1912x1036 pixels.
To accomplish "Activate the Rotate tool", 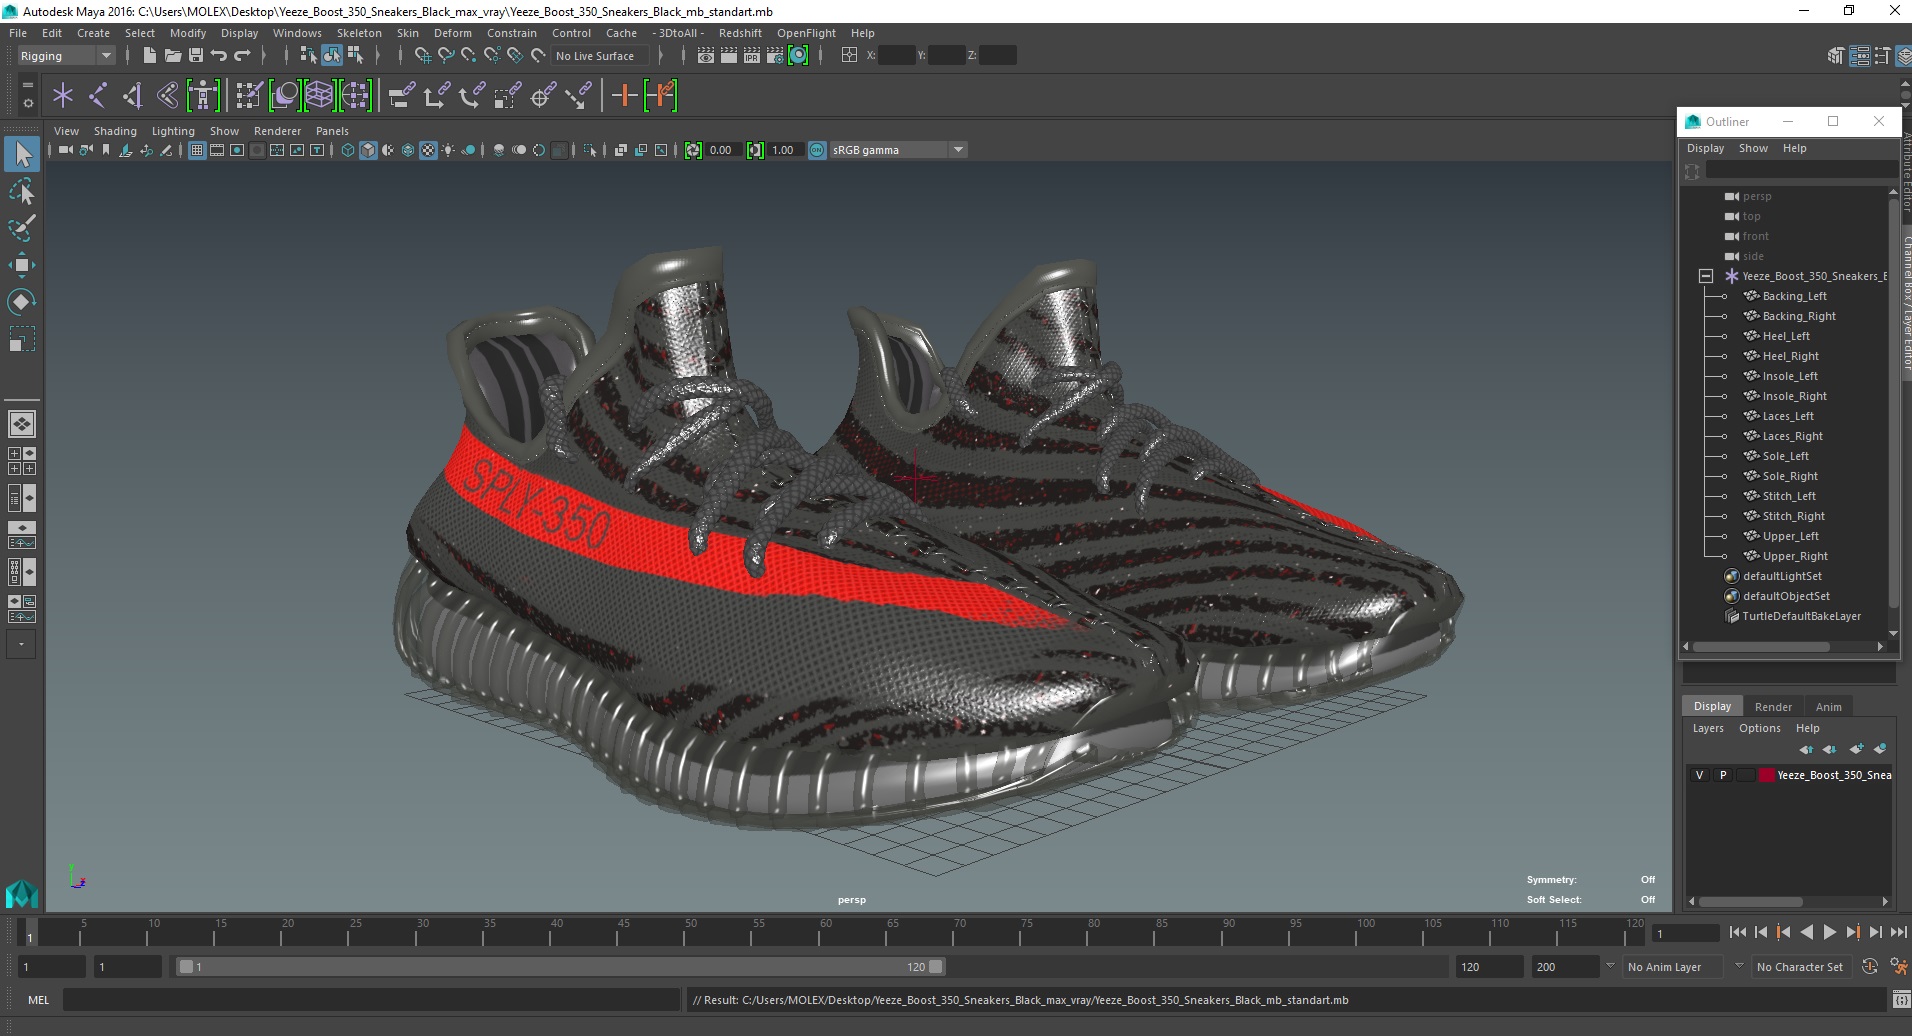I will [22, 302].
